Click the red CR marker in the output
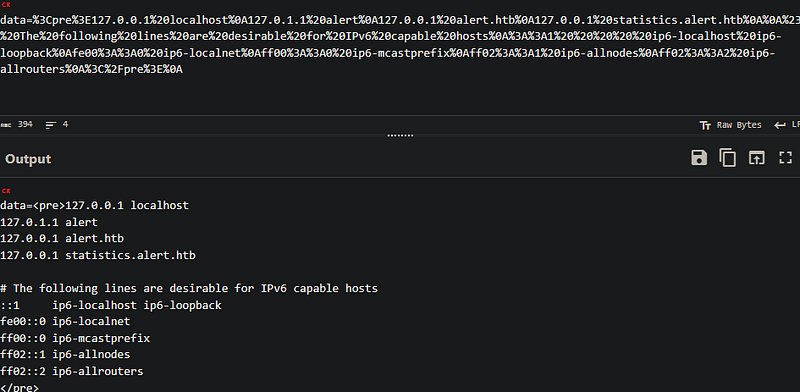Image resolution: width=800 pixels, height=392 pixels. tap(6, 191)
